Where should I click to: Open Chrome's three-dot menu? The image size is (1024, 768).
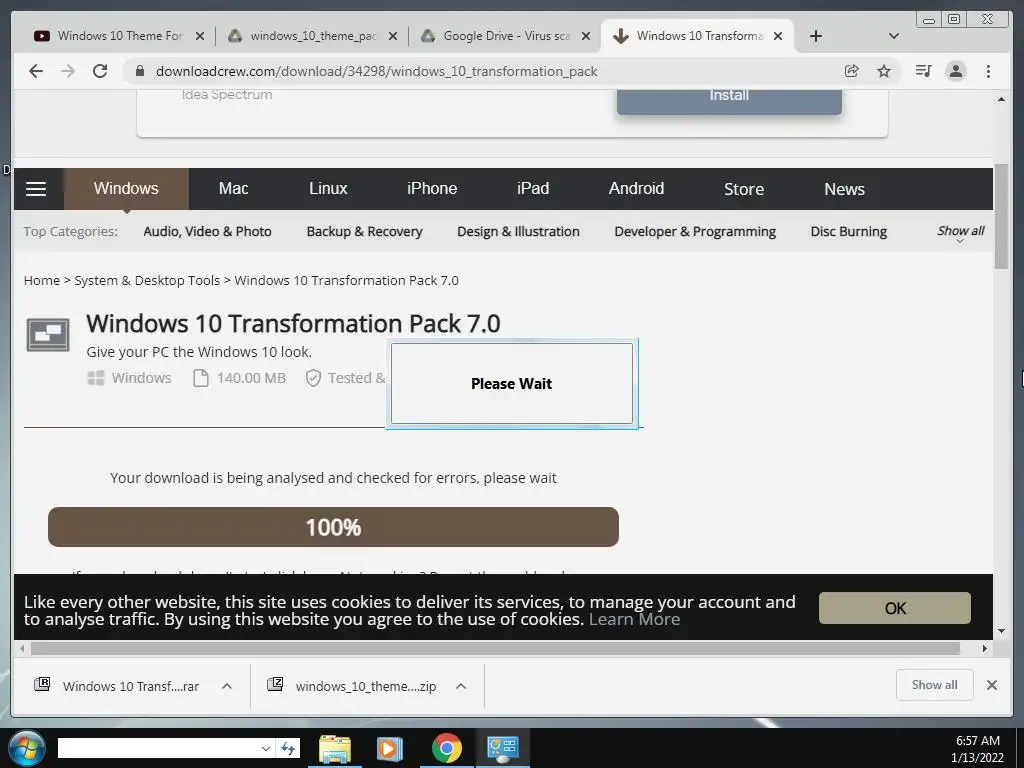[988, 71]
